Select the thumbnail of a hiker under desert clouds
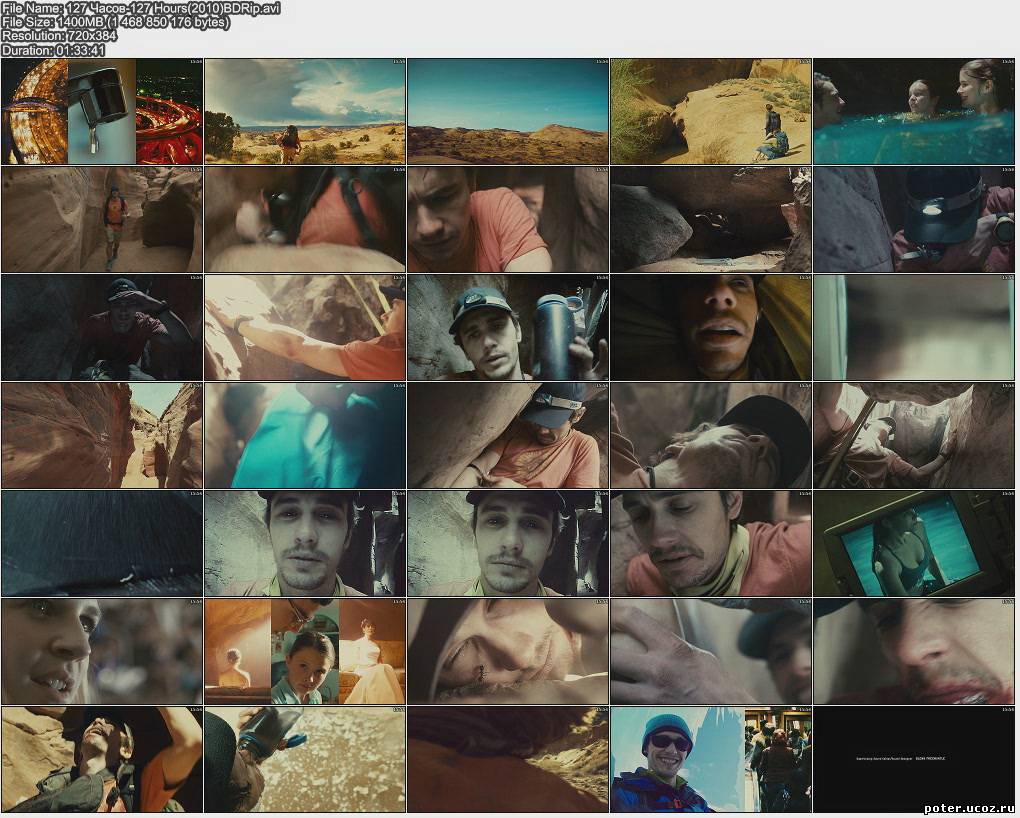The width and height of the screenshot is (1020, 818). [304, 111]
